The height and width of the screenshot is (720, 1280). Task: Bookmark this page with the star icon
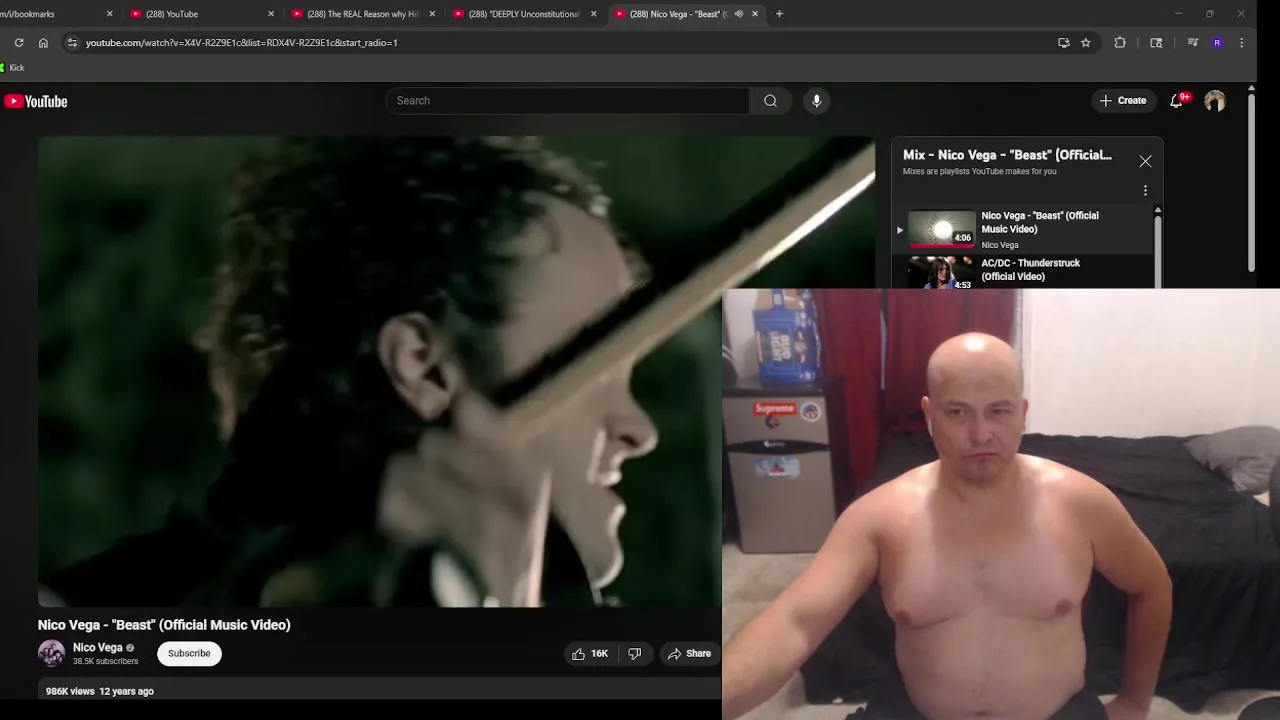(x=1086, y=43)
